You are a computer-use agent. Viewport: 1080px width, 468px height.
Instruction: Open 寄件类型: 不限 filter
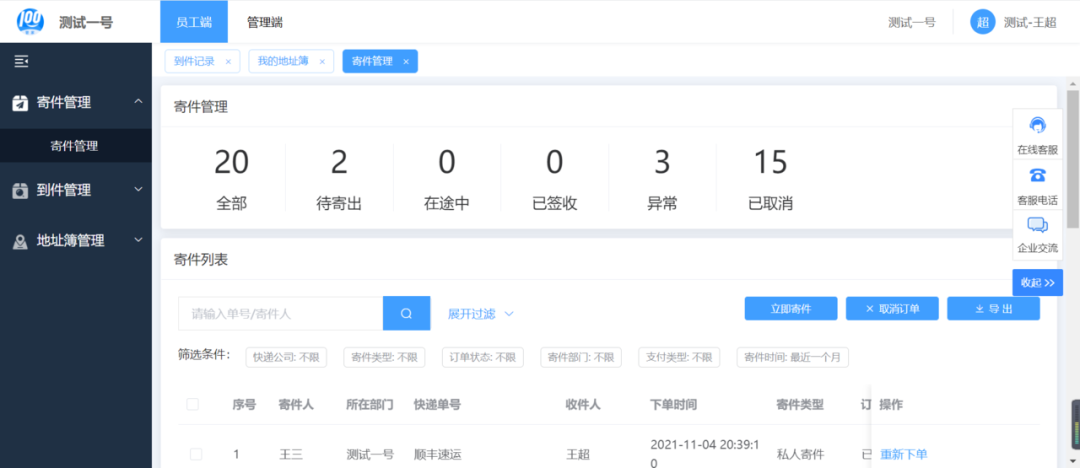384,358
